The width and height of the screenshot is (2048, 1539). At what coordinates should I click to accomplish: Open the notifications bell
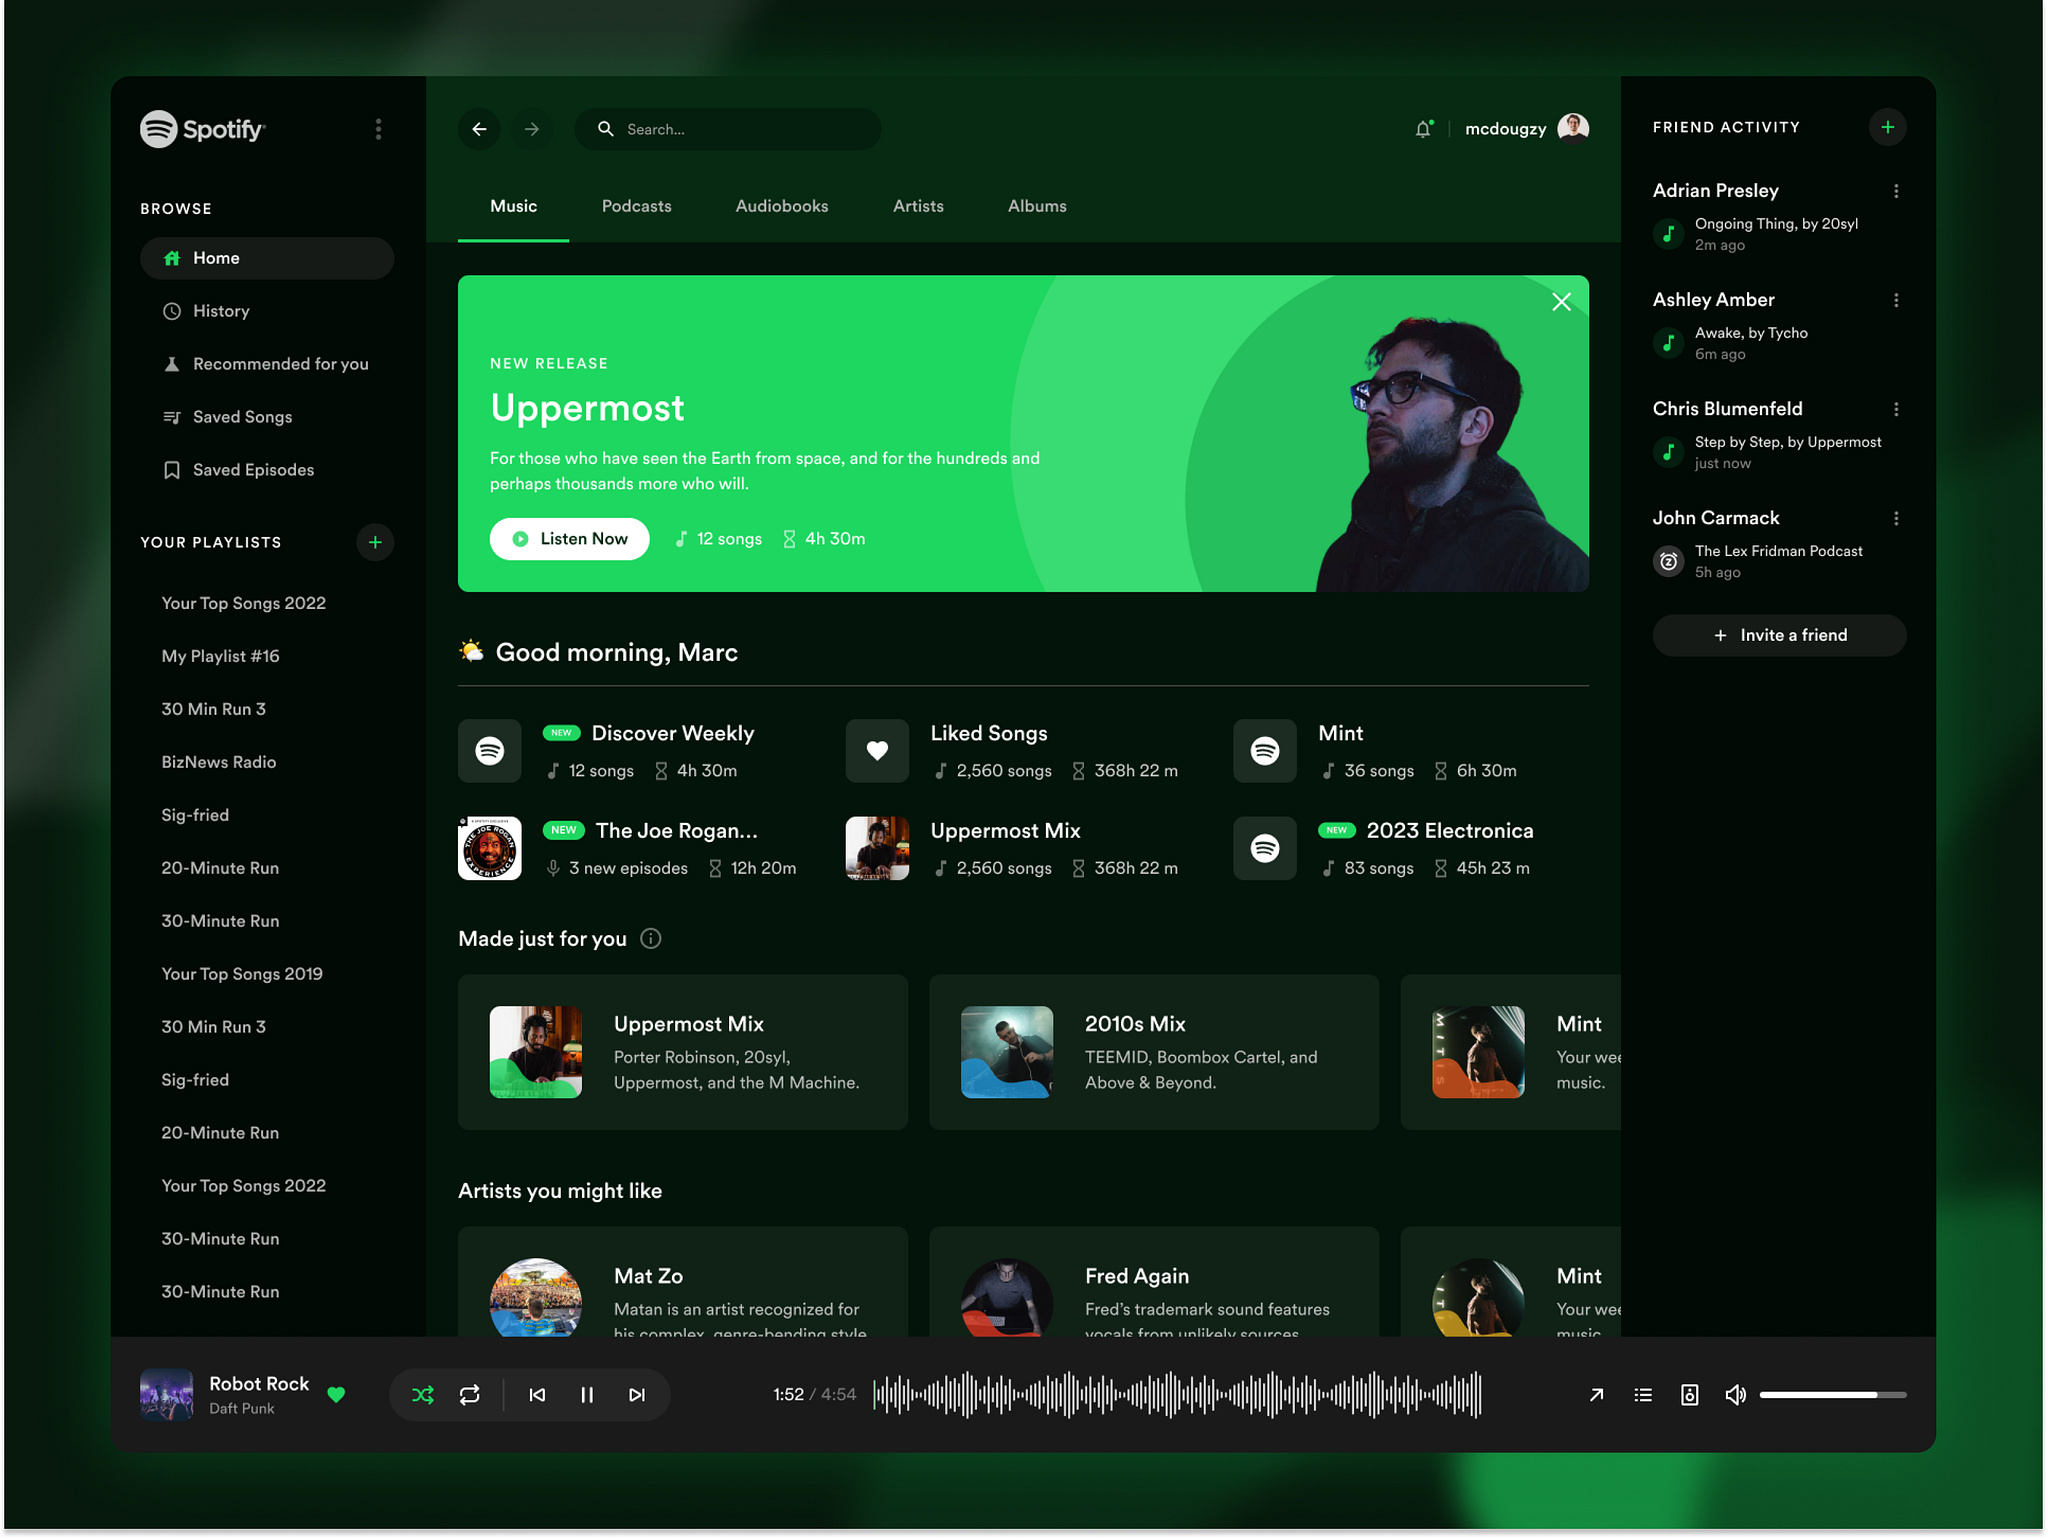point(1424,128)
